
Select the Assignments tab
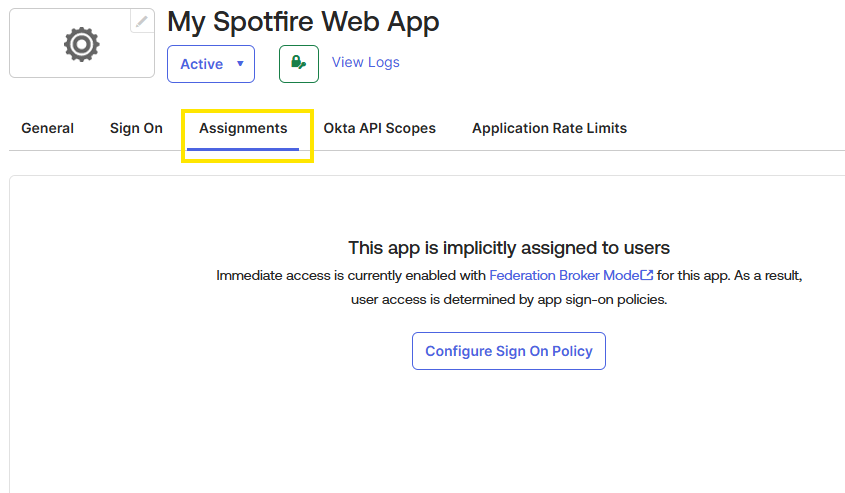[x=243, y=128]
